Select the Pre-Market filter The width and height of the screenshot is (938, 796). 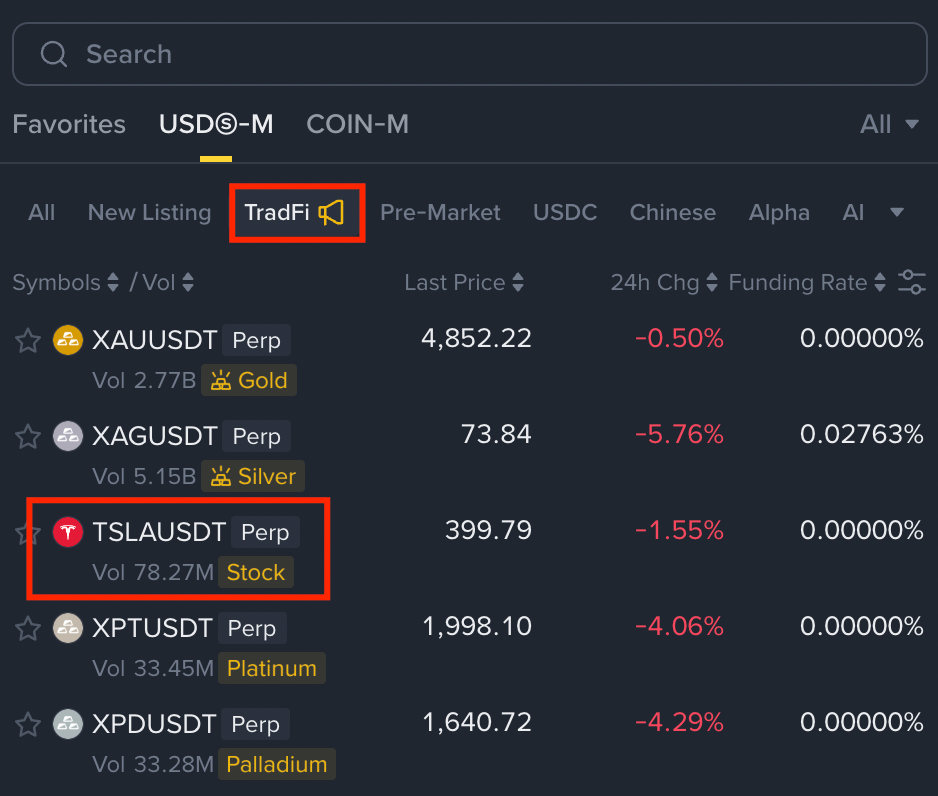[x=440, y=212]
